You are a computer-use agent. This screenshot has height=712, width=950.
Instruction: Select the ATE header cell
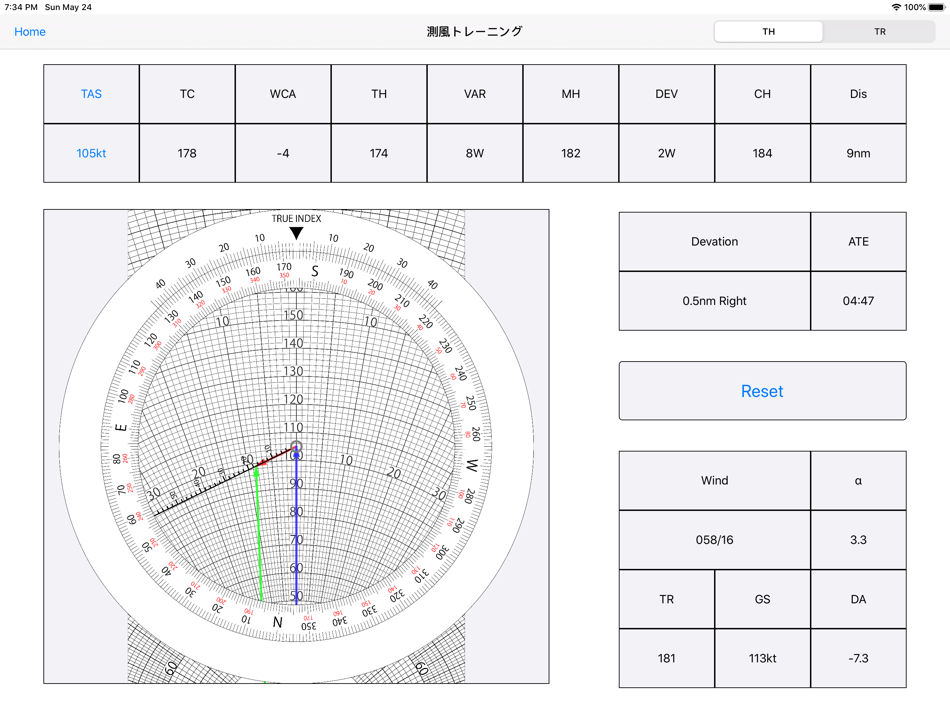[859, 241]
